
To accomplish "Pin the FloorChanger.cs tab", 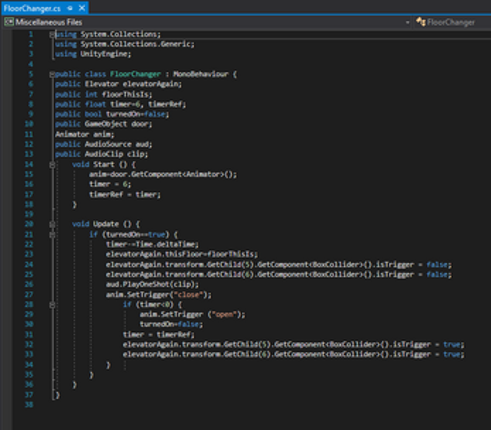I will (x=70, y=8).
